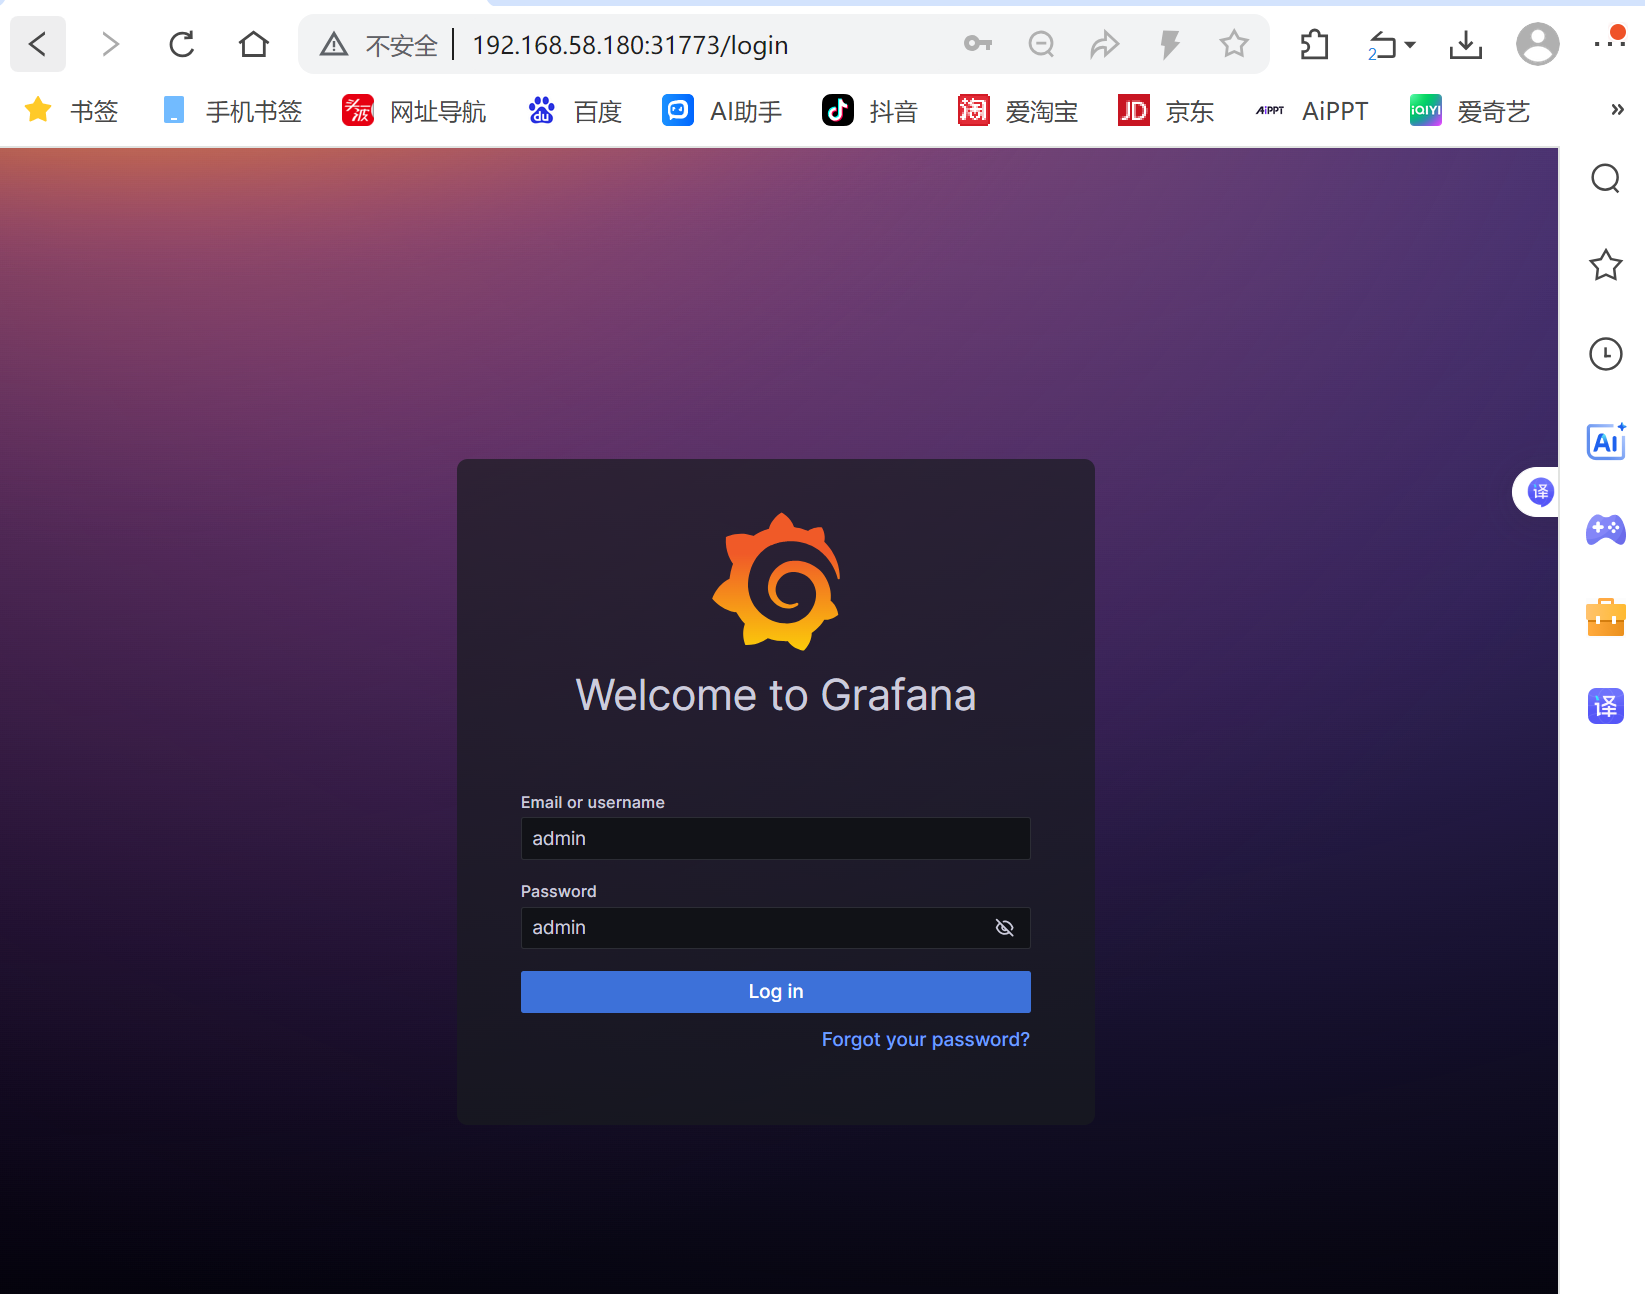Open the sidebar history clock
The image size is (1645, 1294).
point(1606,353)
